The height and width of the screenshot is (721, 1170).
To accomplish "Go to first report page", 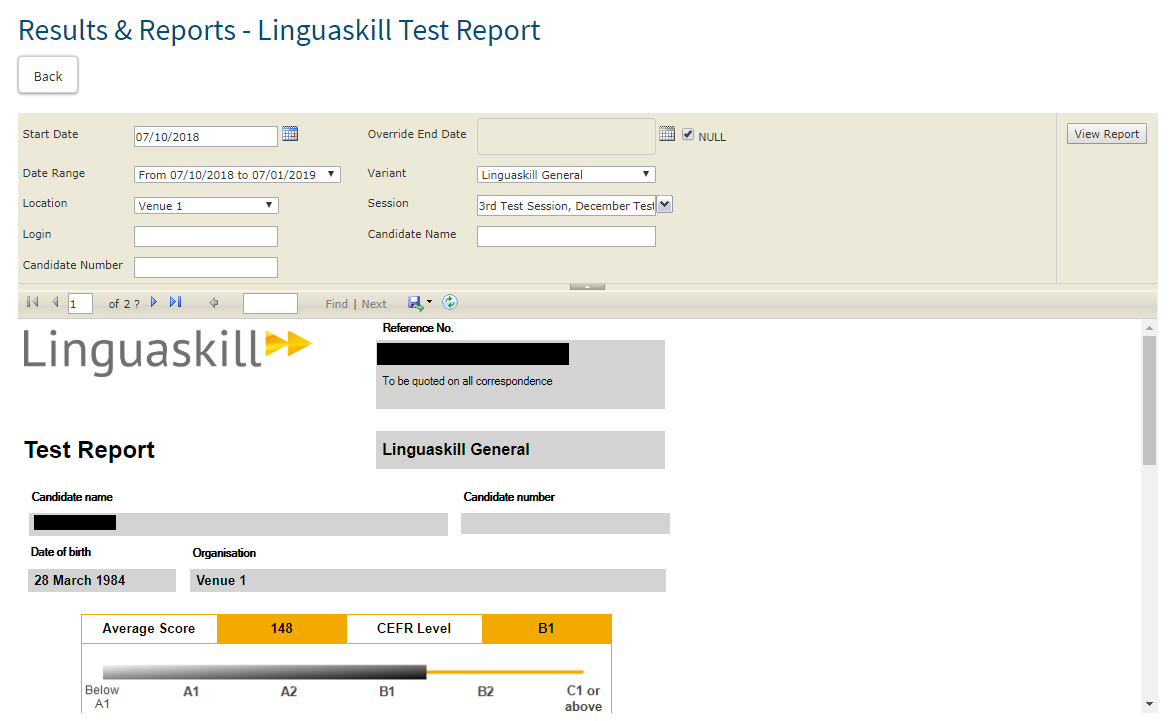I will [32, 302].
